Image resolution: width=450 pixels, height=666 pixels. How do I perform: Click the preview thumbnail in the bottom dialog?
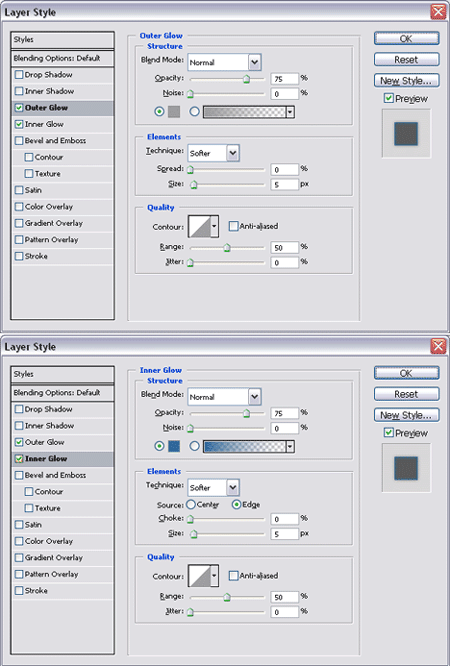point(406,468)
